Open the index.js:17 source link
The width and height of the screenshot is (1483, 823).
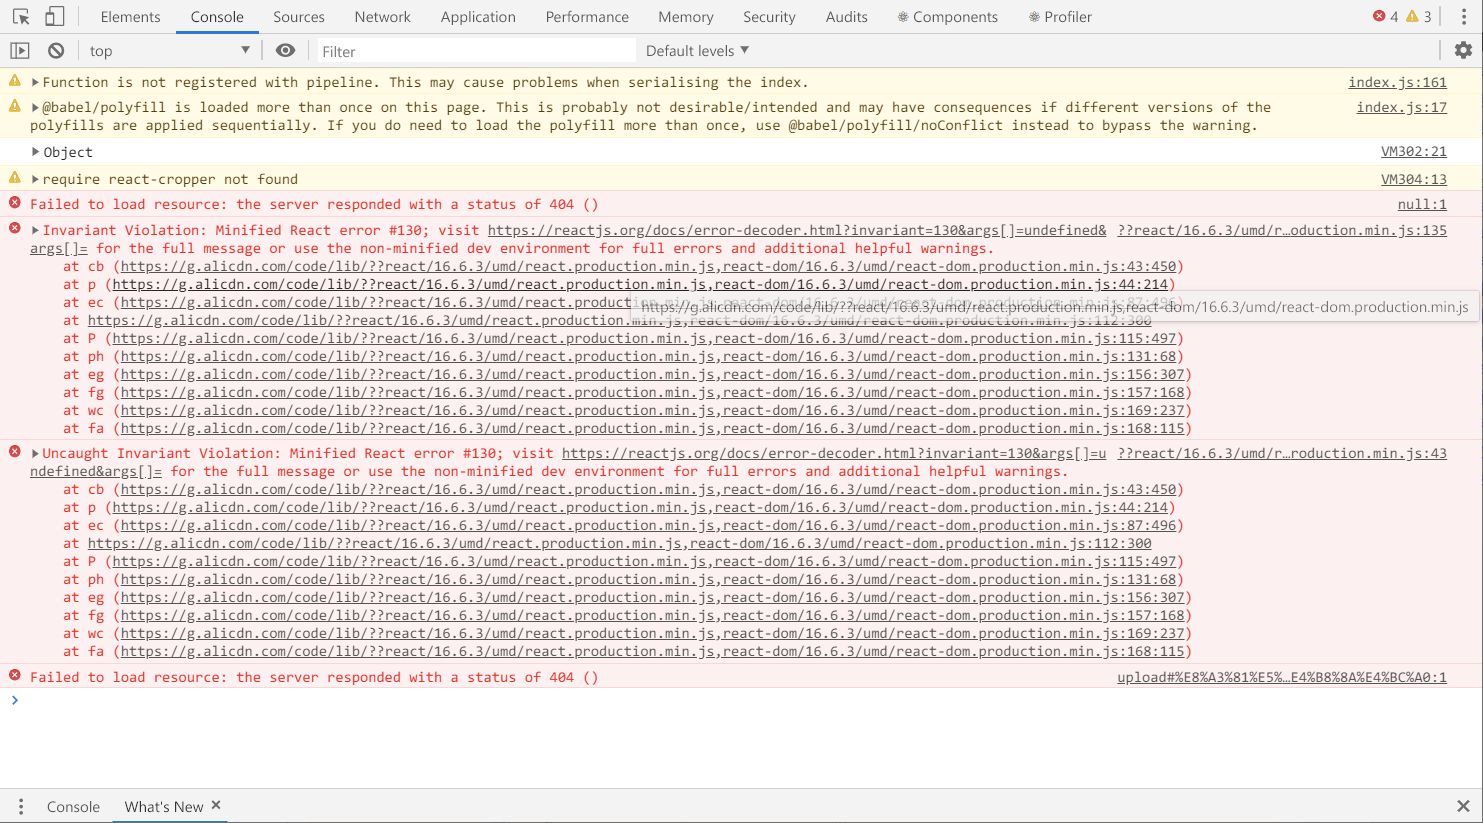click(x=1401, y=107)
